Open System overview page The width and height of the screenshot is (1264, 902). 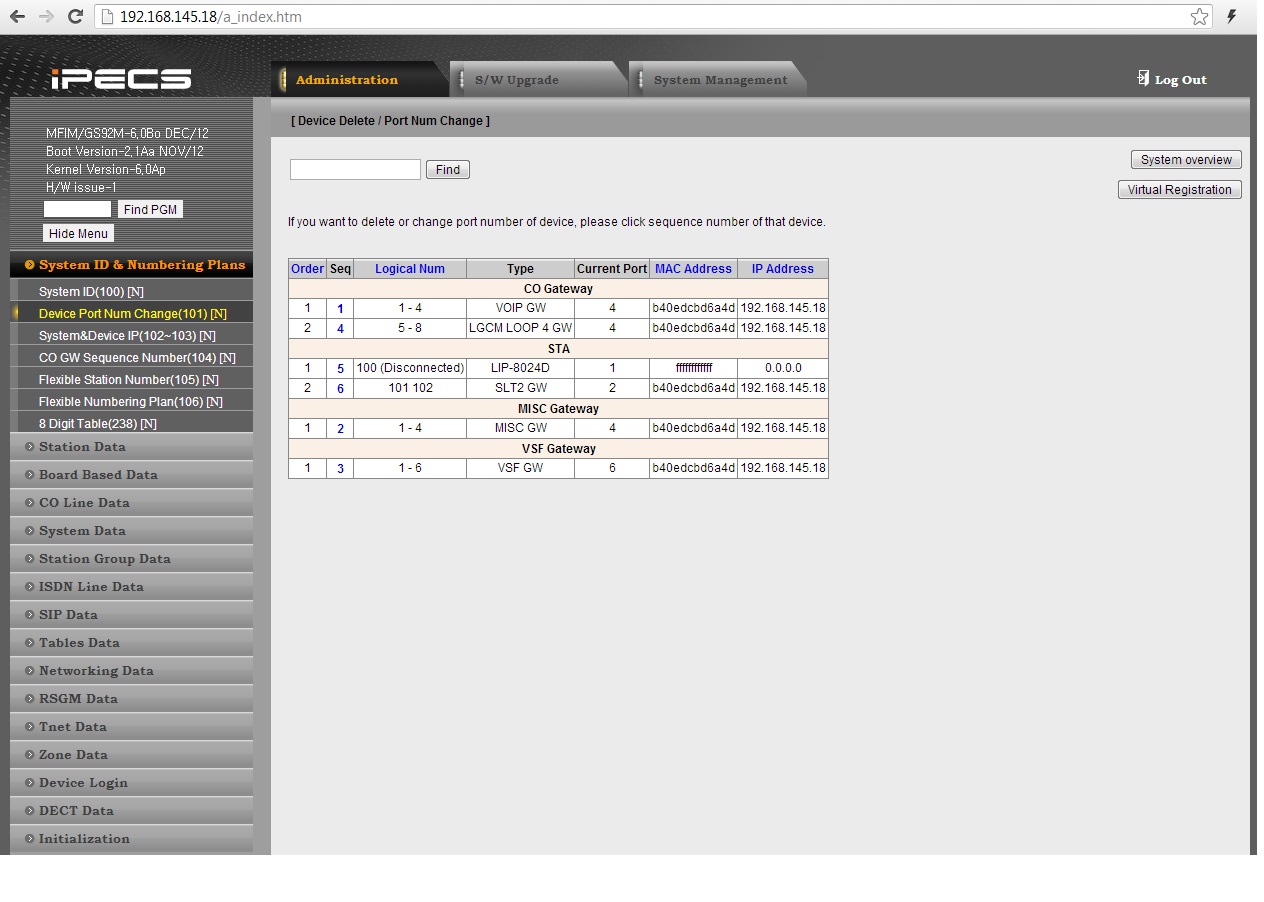coord(1186,160)
